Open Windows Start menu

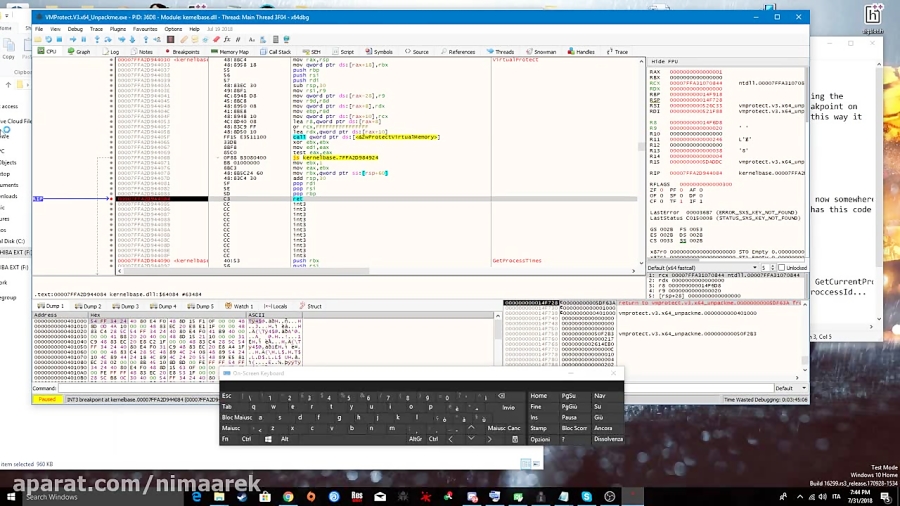click(x=11, y=497)
